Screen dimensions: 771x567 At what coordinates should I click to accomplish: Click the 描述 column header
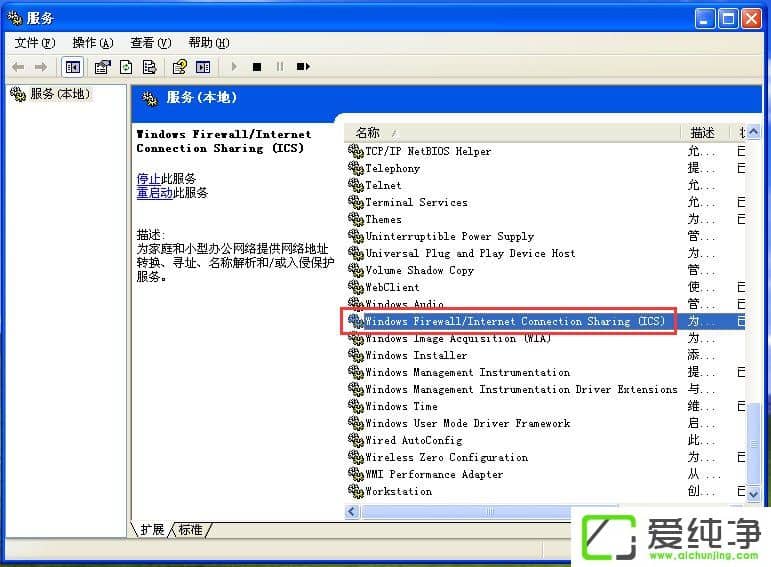(703, 132)
